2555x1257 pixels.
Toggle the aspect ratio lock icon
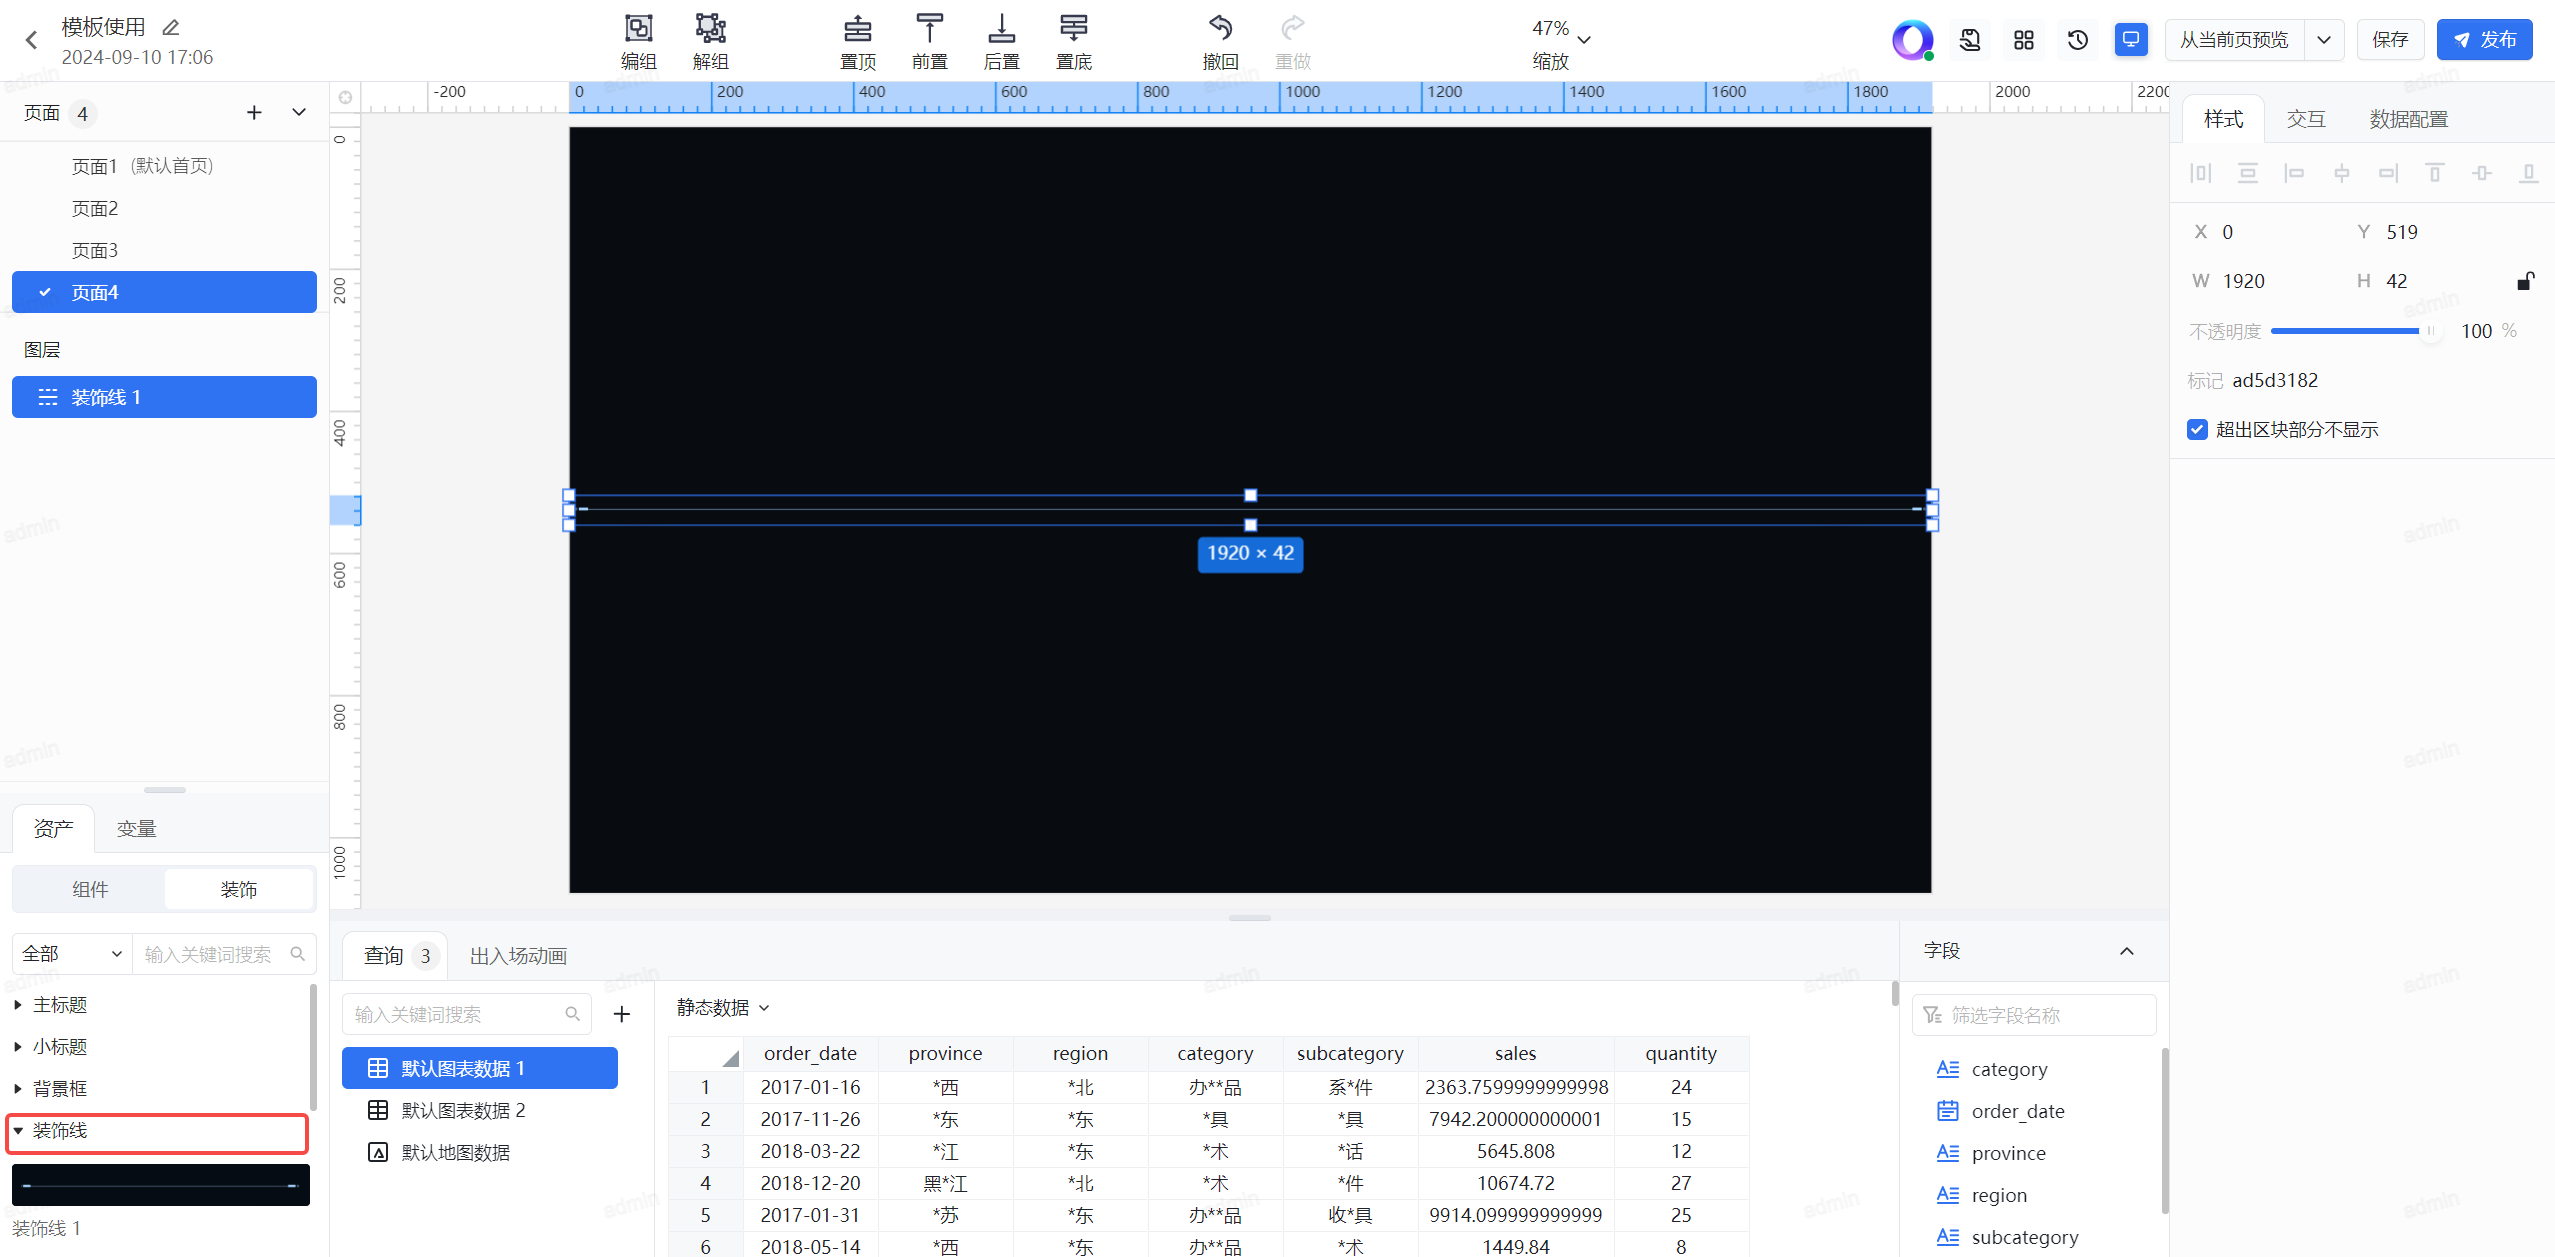coord(2525,281)
